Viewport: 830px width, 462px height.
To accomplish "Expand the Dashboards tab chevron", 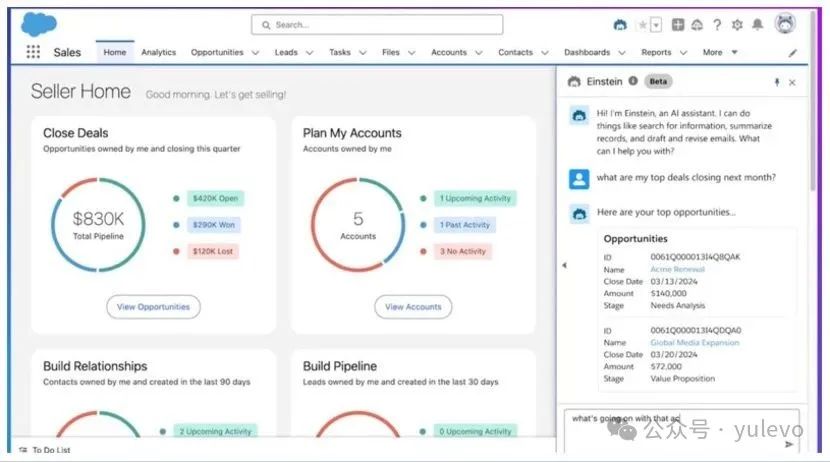I will (x=622, y=53).
